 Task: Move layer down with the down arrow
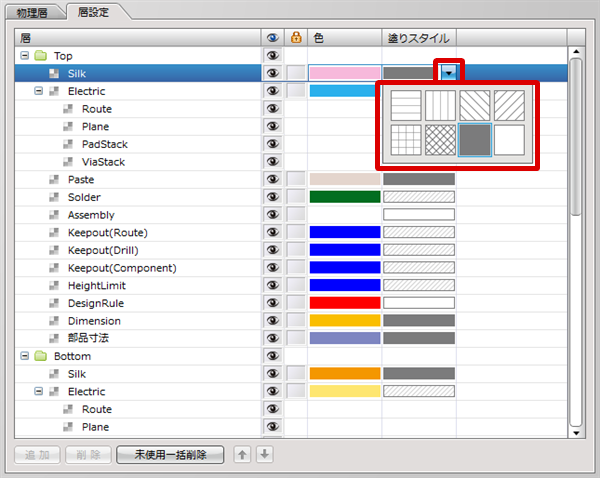pos(264,455)
